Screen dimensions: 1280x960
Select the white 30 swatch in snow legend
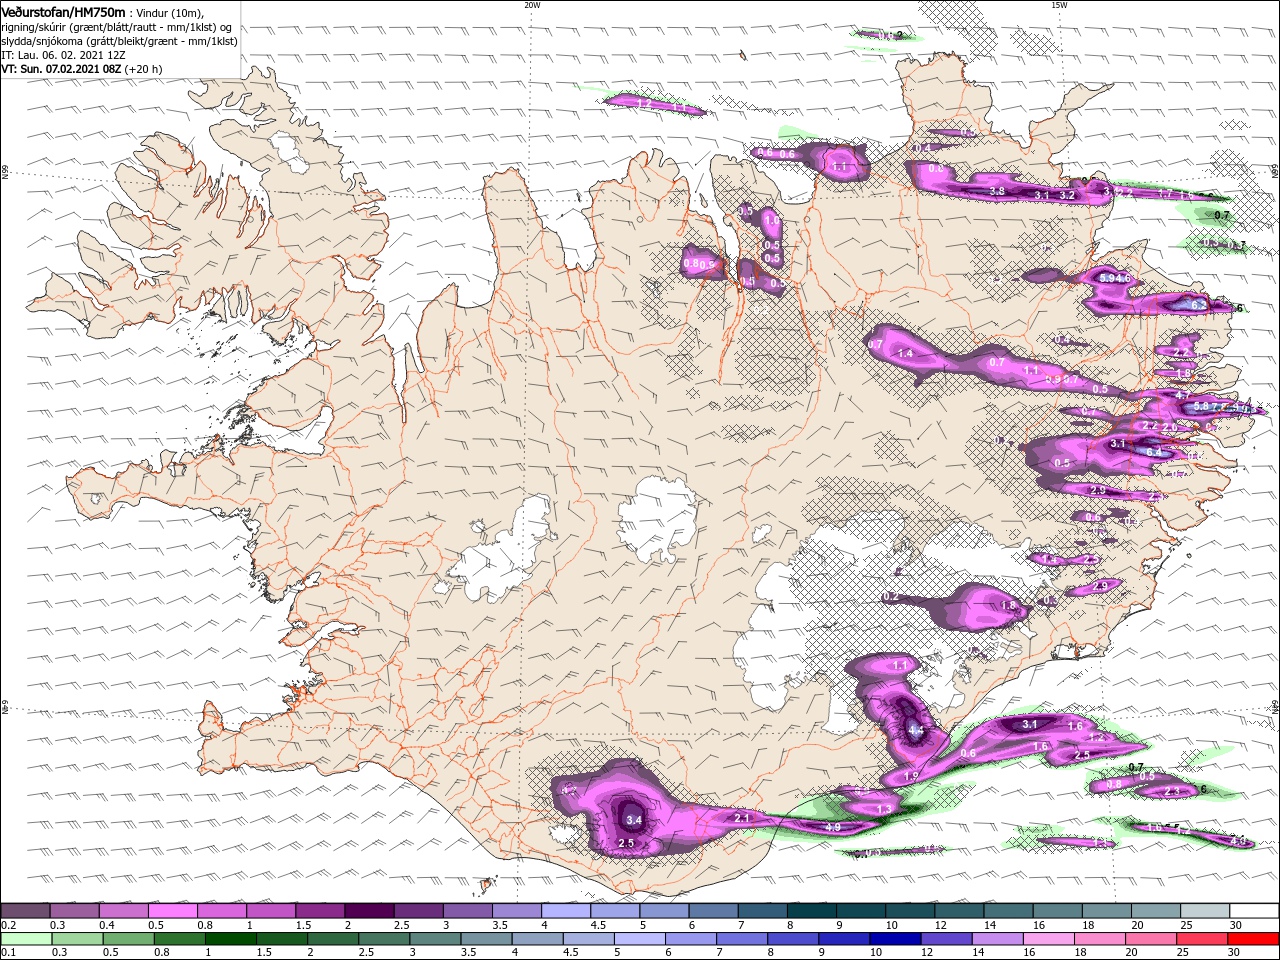[1254, 911]
